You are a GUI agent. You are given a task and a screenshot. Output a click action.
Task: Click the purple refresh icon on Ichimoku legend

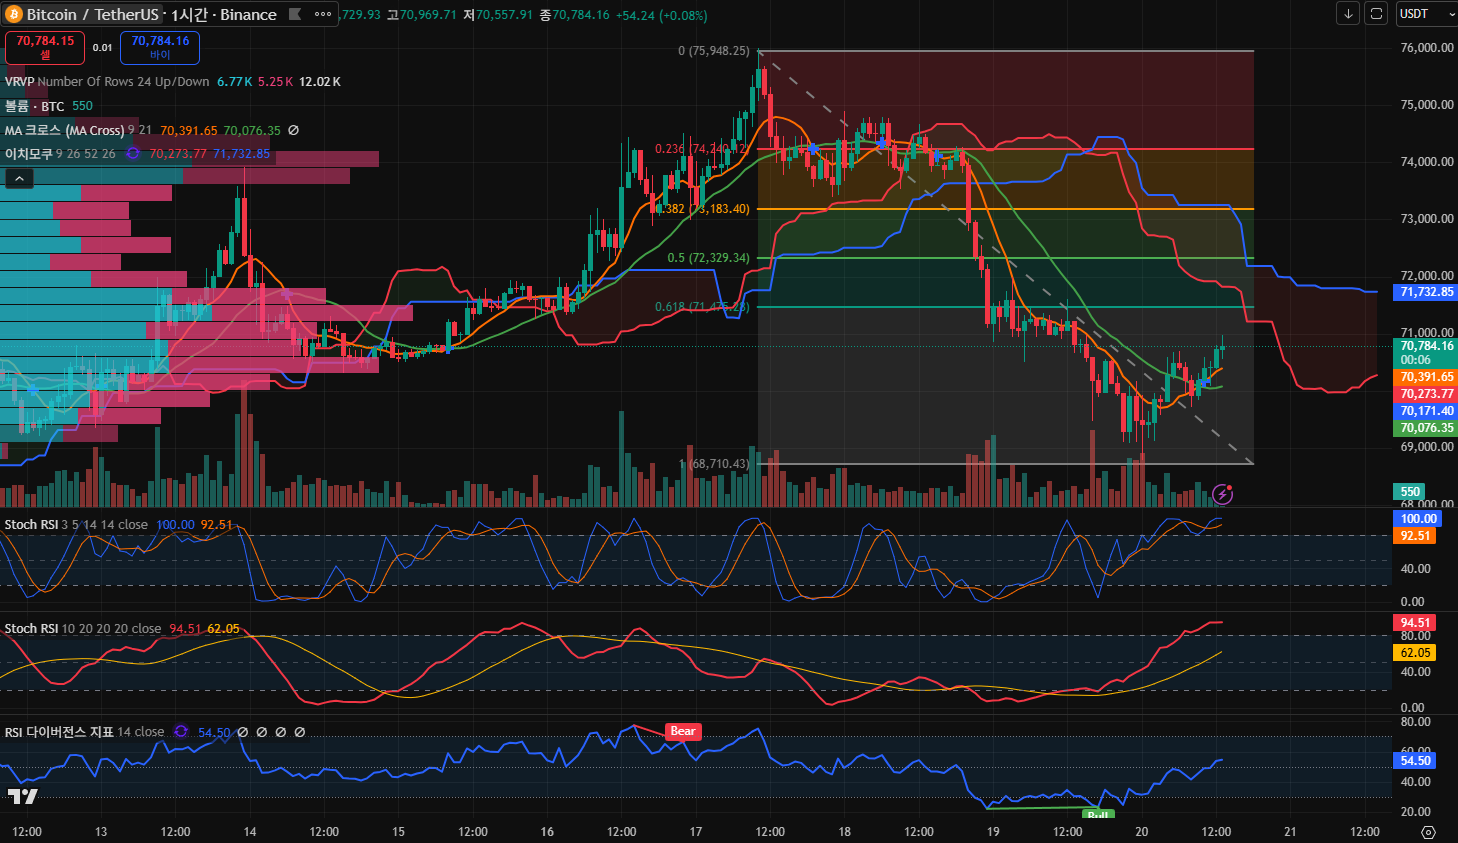point(132,154)
